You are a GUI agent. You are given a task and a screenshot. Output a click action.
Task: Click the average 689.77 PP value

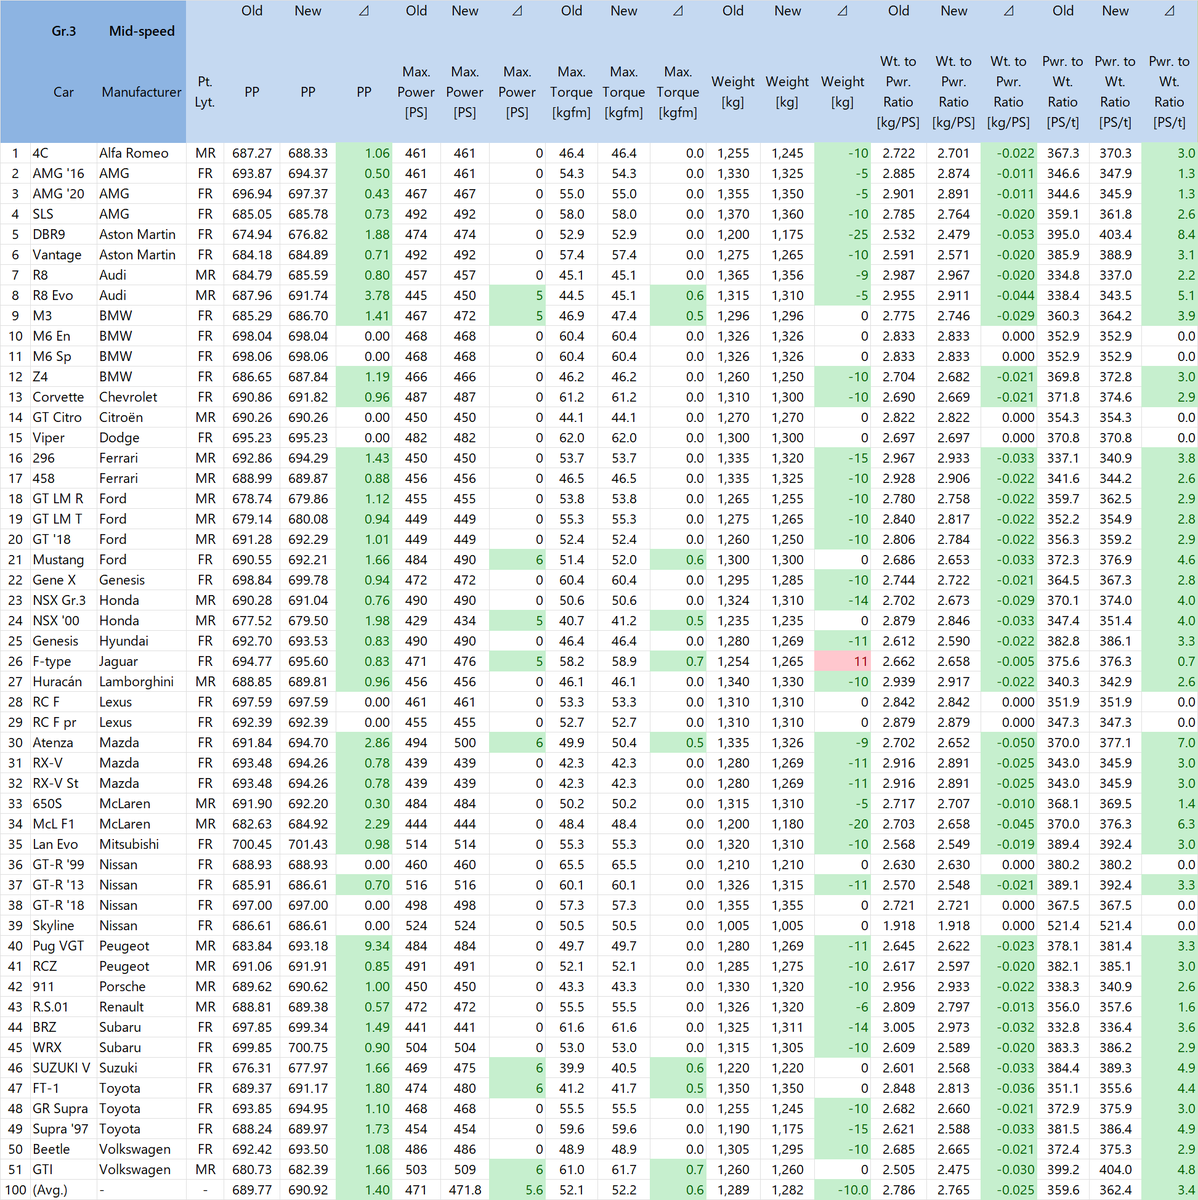point(252,1190)
